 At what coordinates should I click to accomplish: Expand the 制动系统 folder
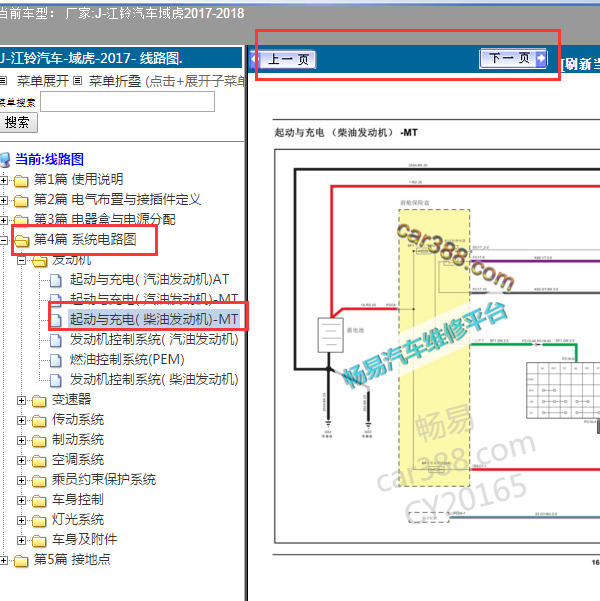click(21, 440)
